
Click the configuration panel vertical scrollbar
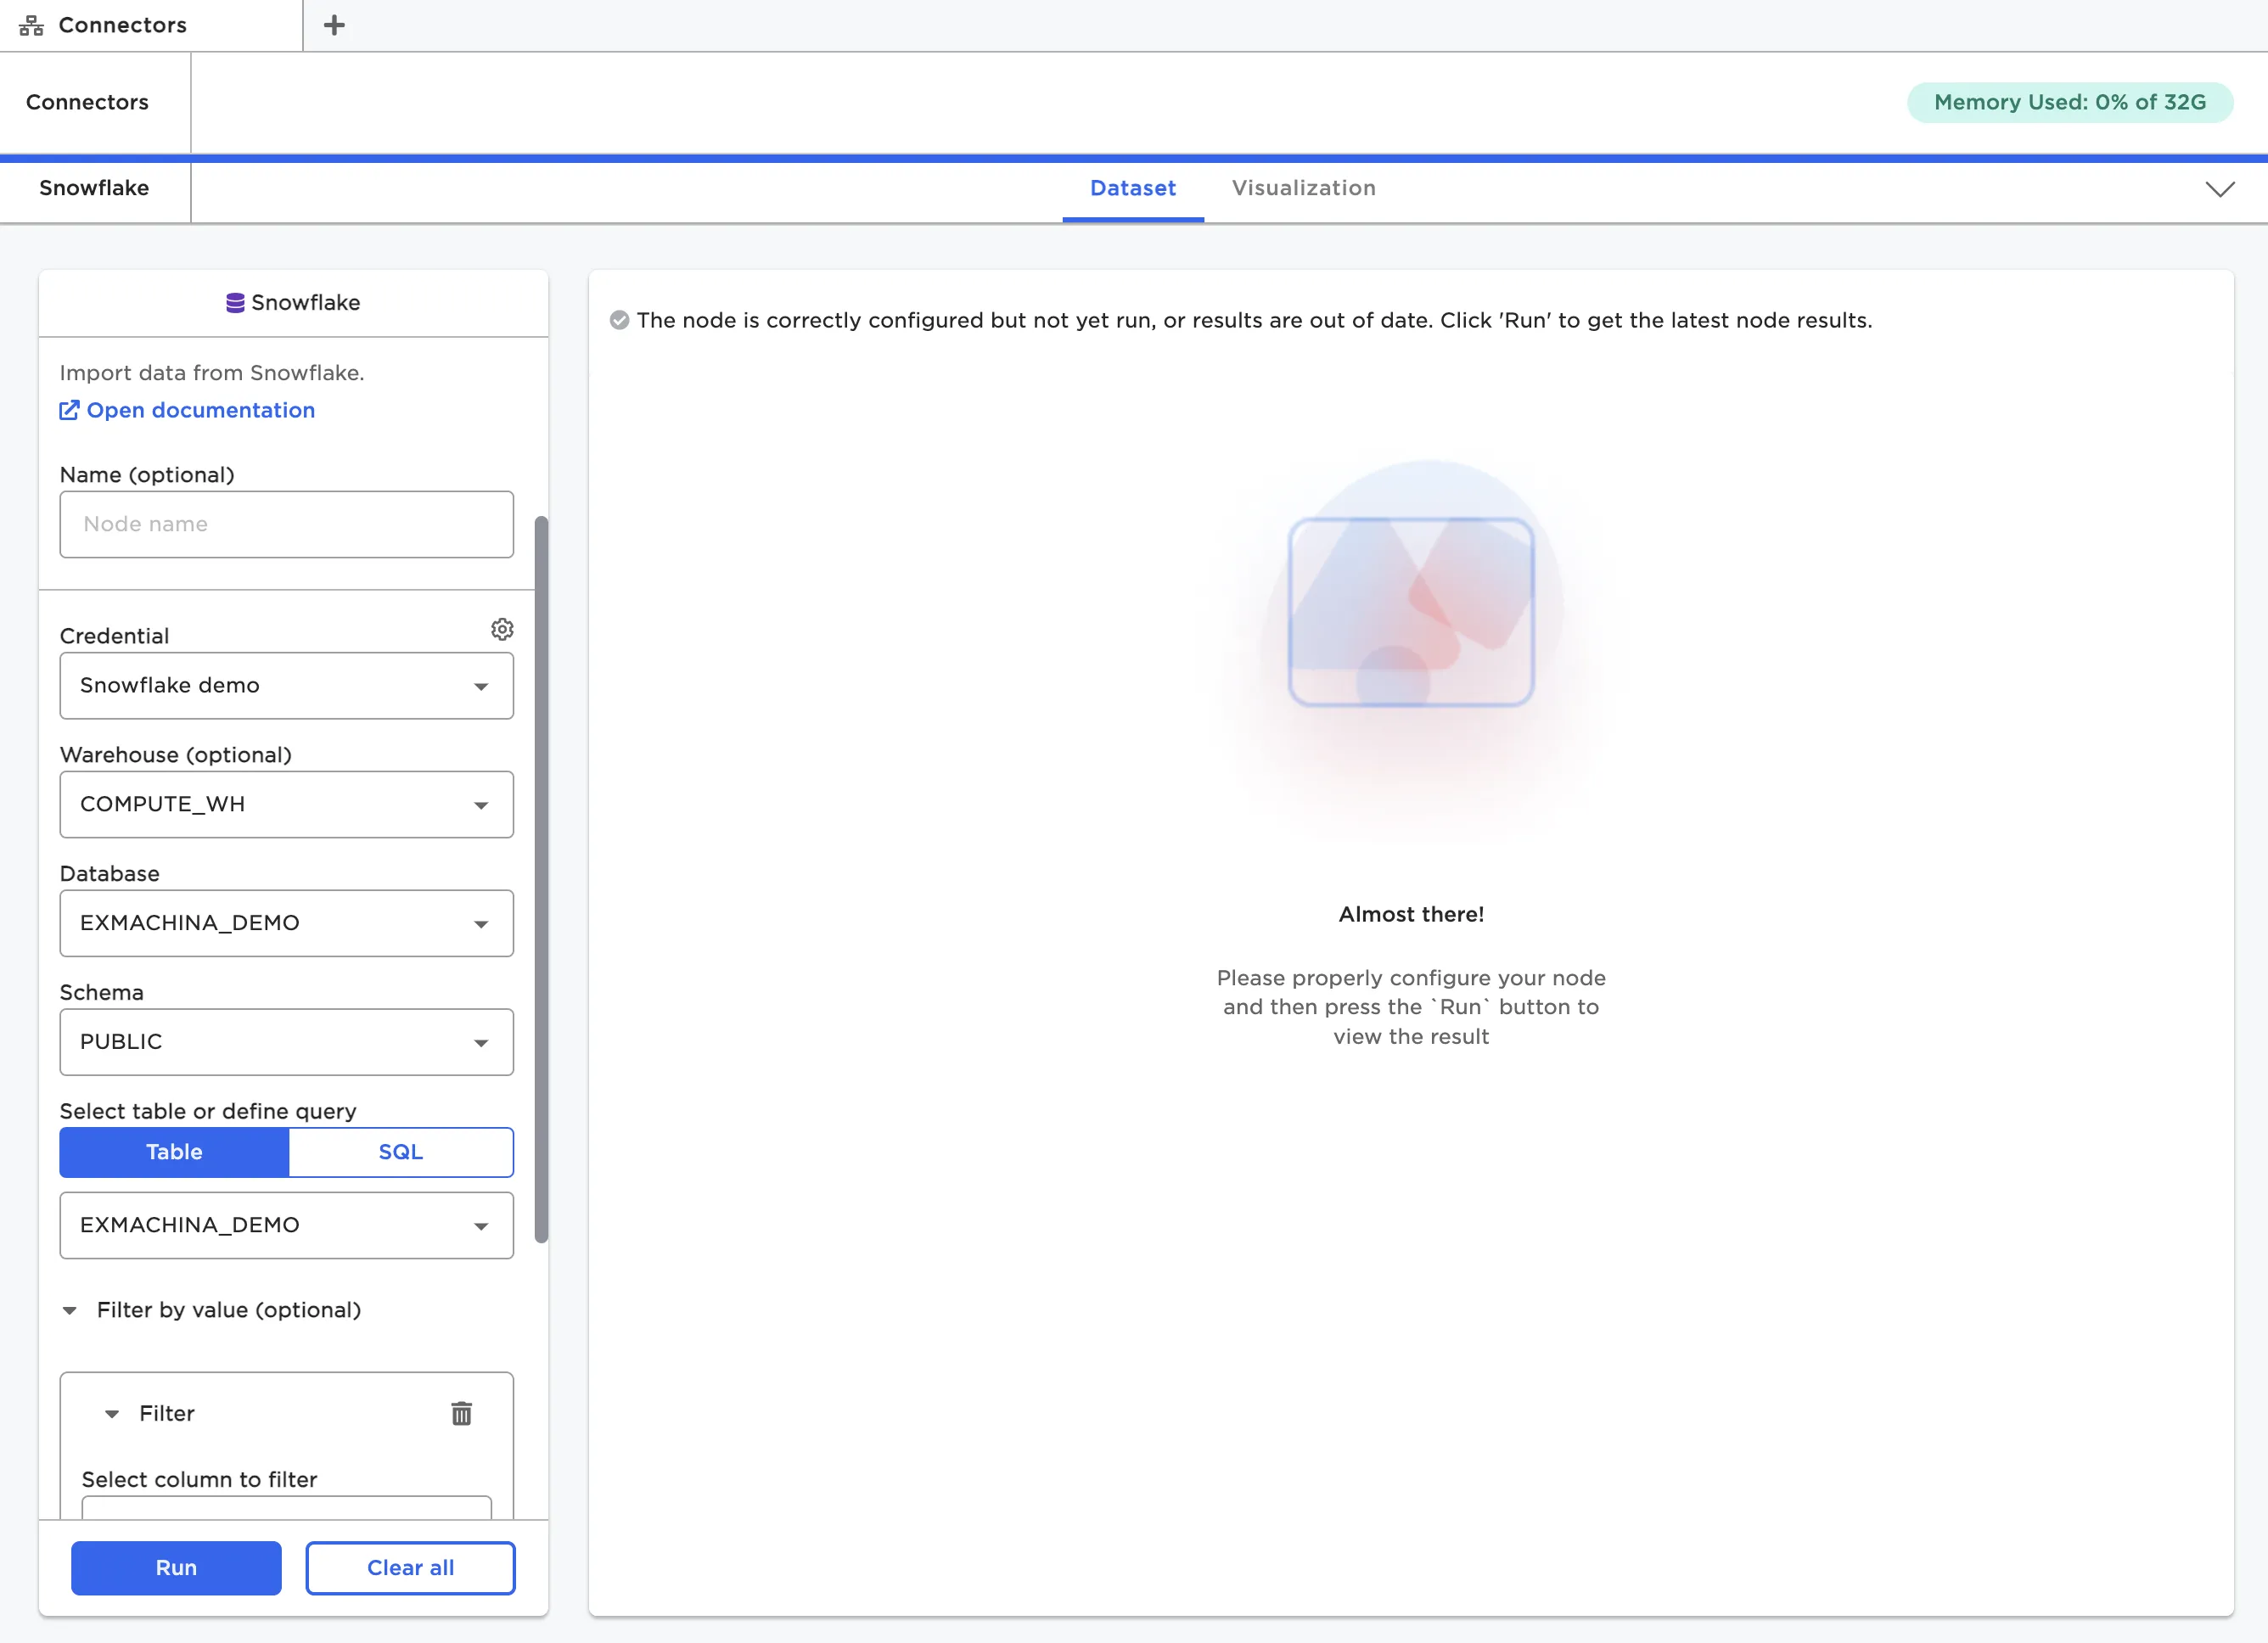tap(541, 880)
